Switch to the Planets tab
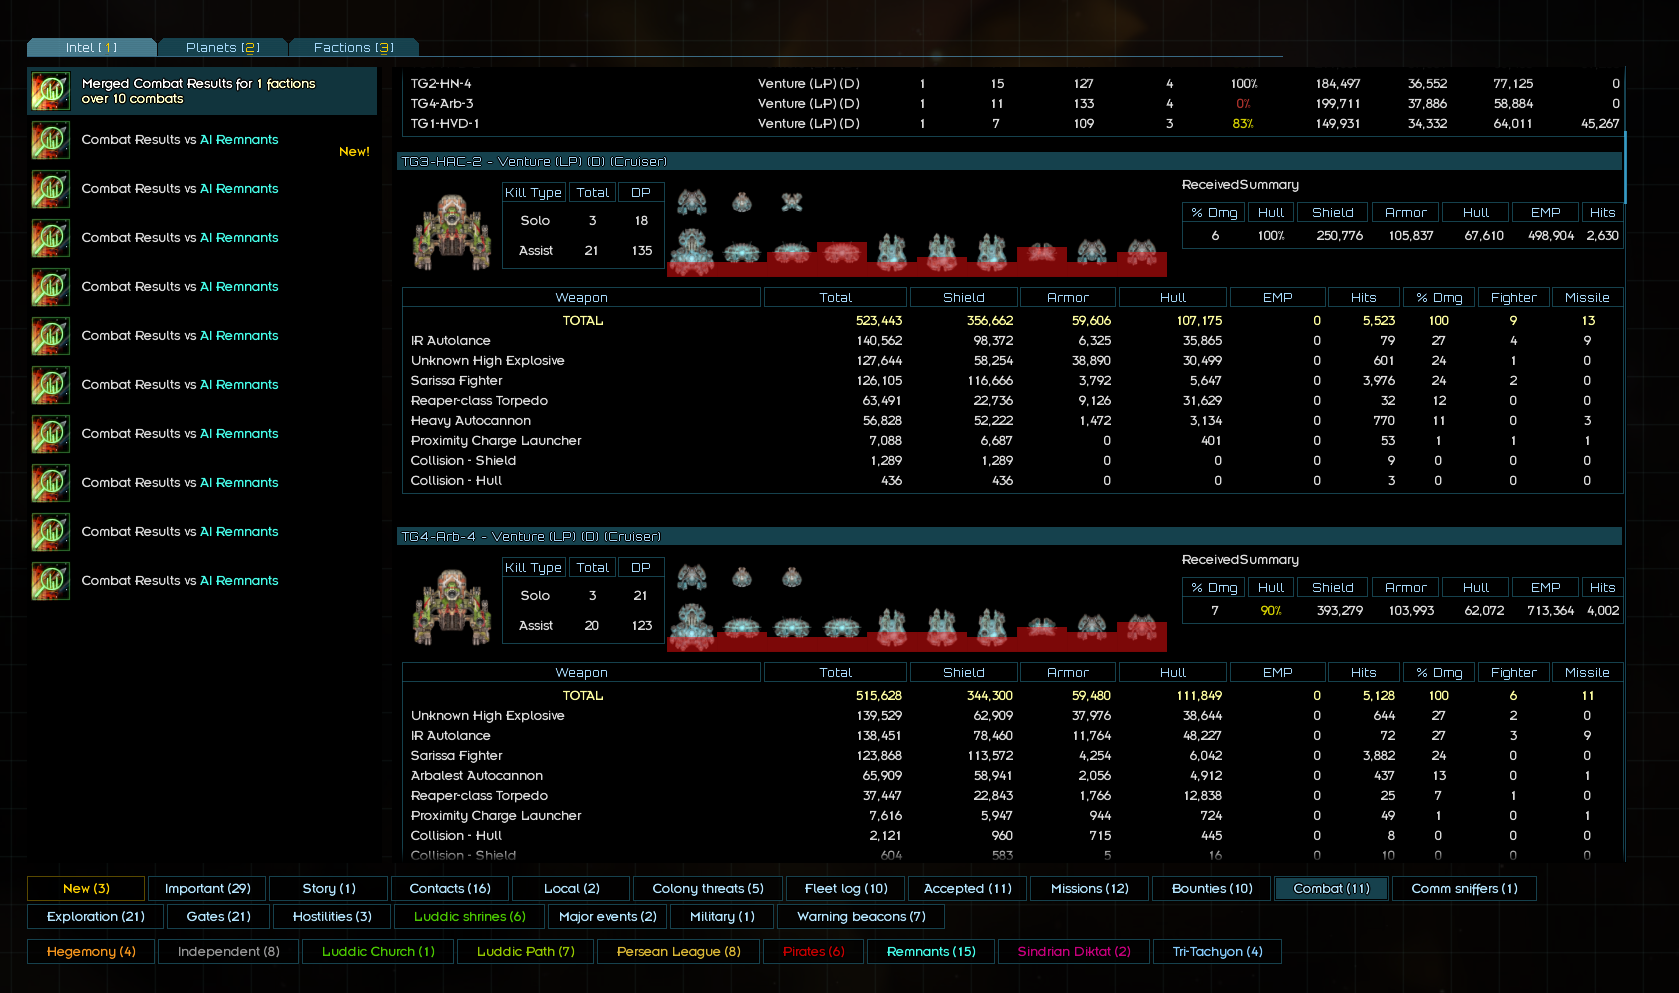 tap(222, 47)
